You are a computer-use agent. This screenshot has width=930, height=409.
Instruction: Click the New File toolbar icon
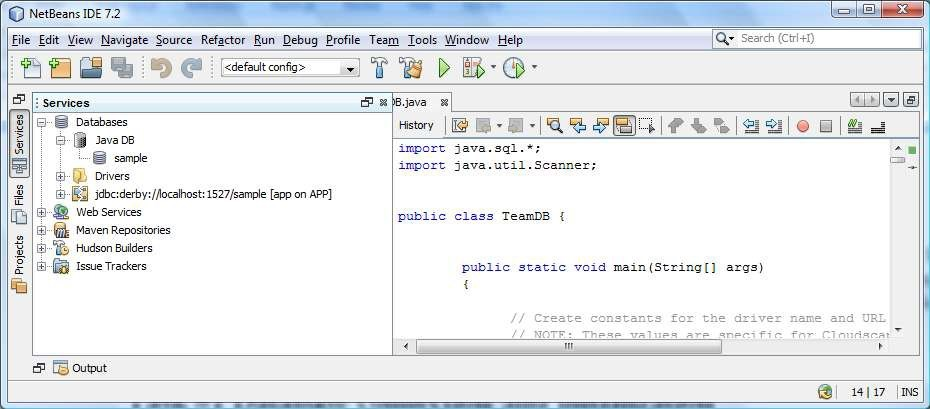pos(31,68)
